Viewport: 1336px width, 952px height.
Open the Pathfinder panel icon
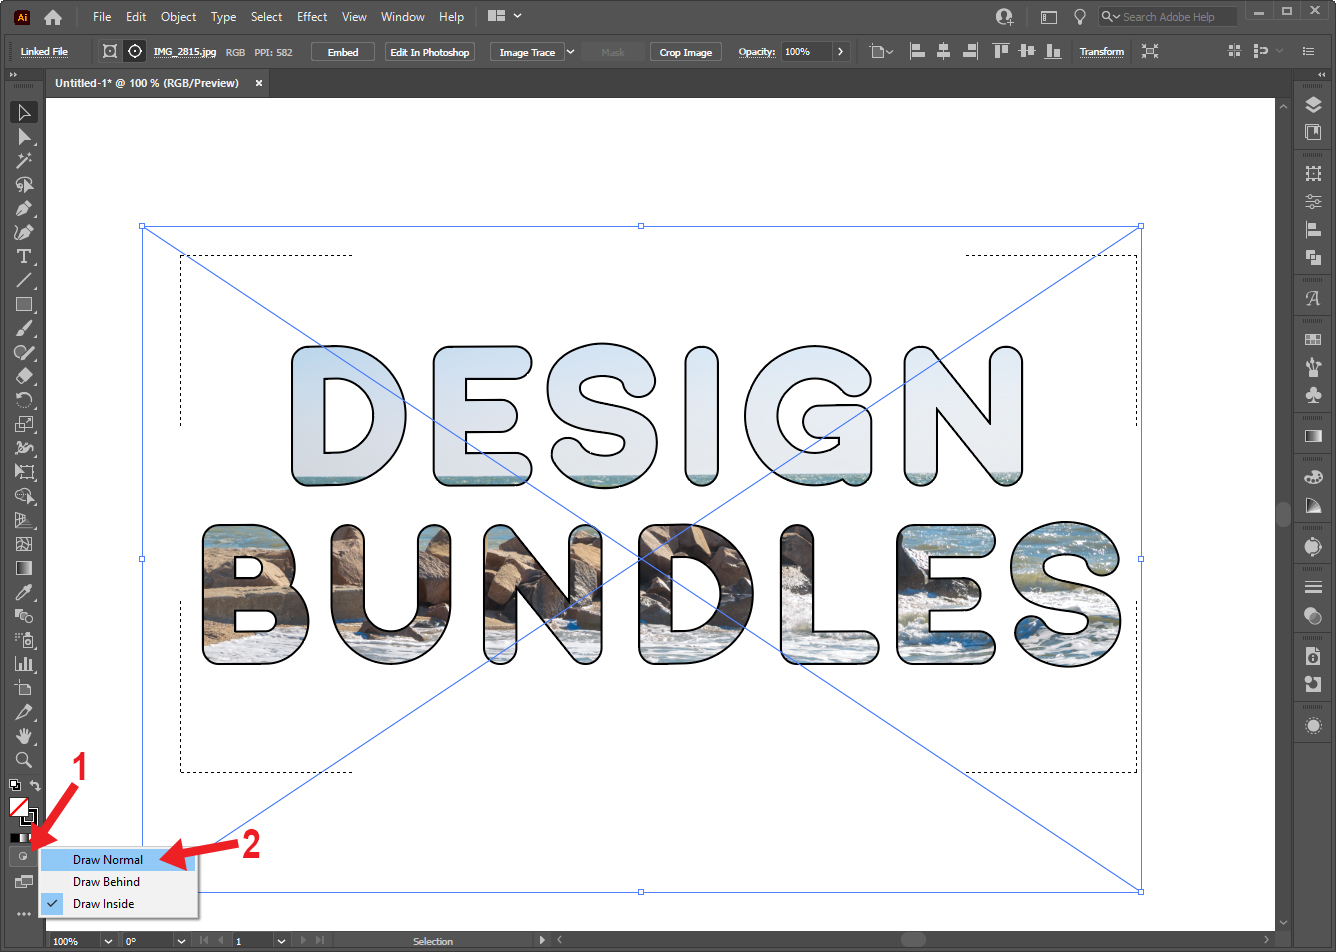(1313, 257)
